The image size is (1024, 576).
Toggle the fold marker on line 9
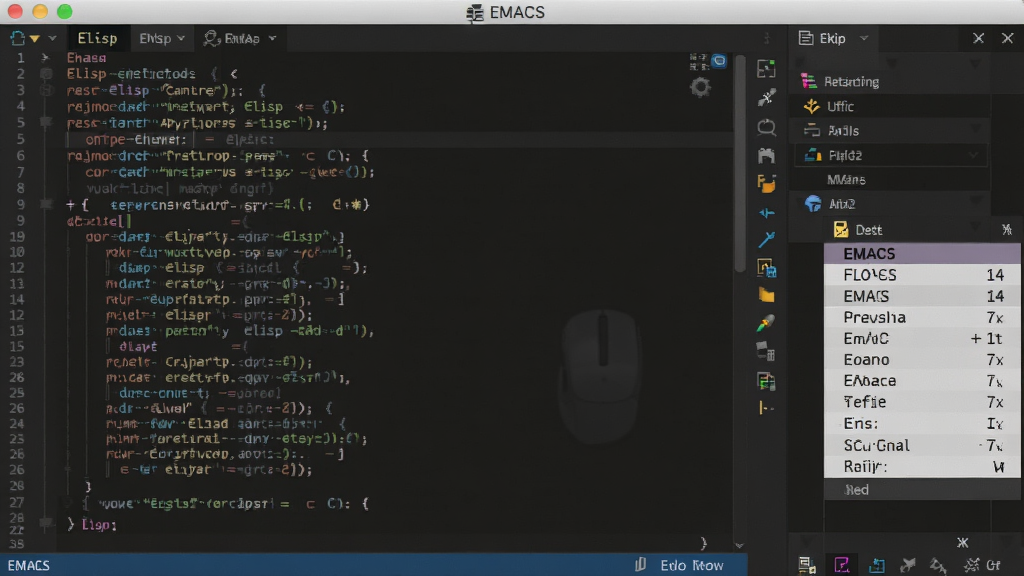pyautogui.click(x=46, y=204)
